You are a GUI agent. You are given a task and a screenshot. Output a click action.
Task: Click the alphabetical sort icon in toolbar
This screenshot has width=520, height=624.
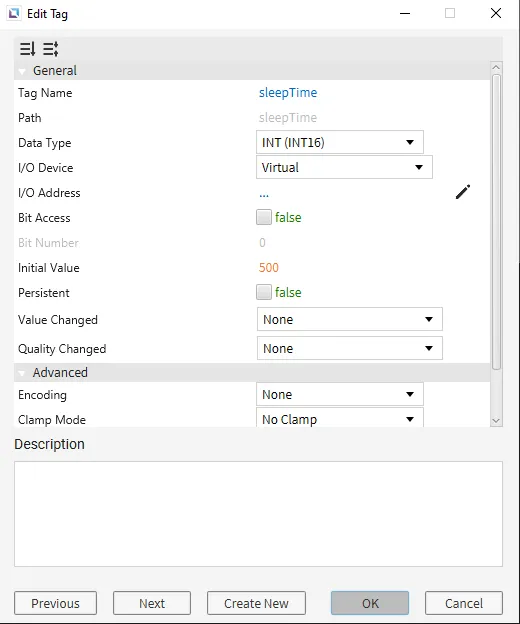[51, 49]
